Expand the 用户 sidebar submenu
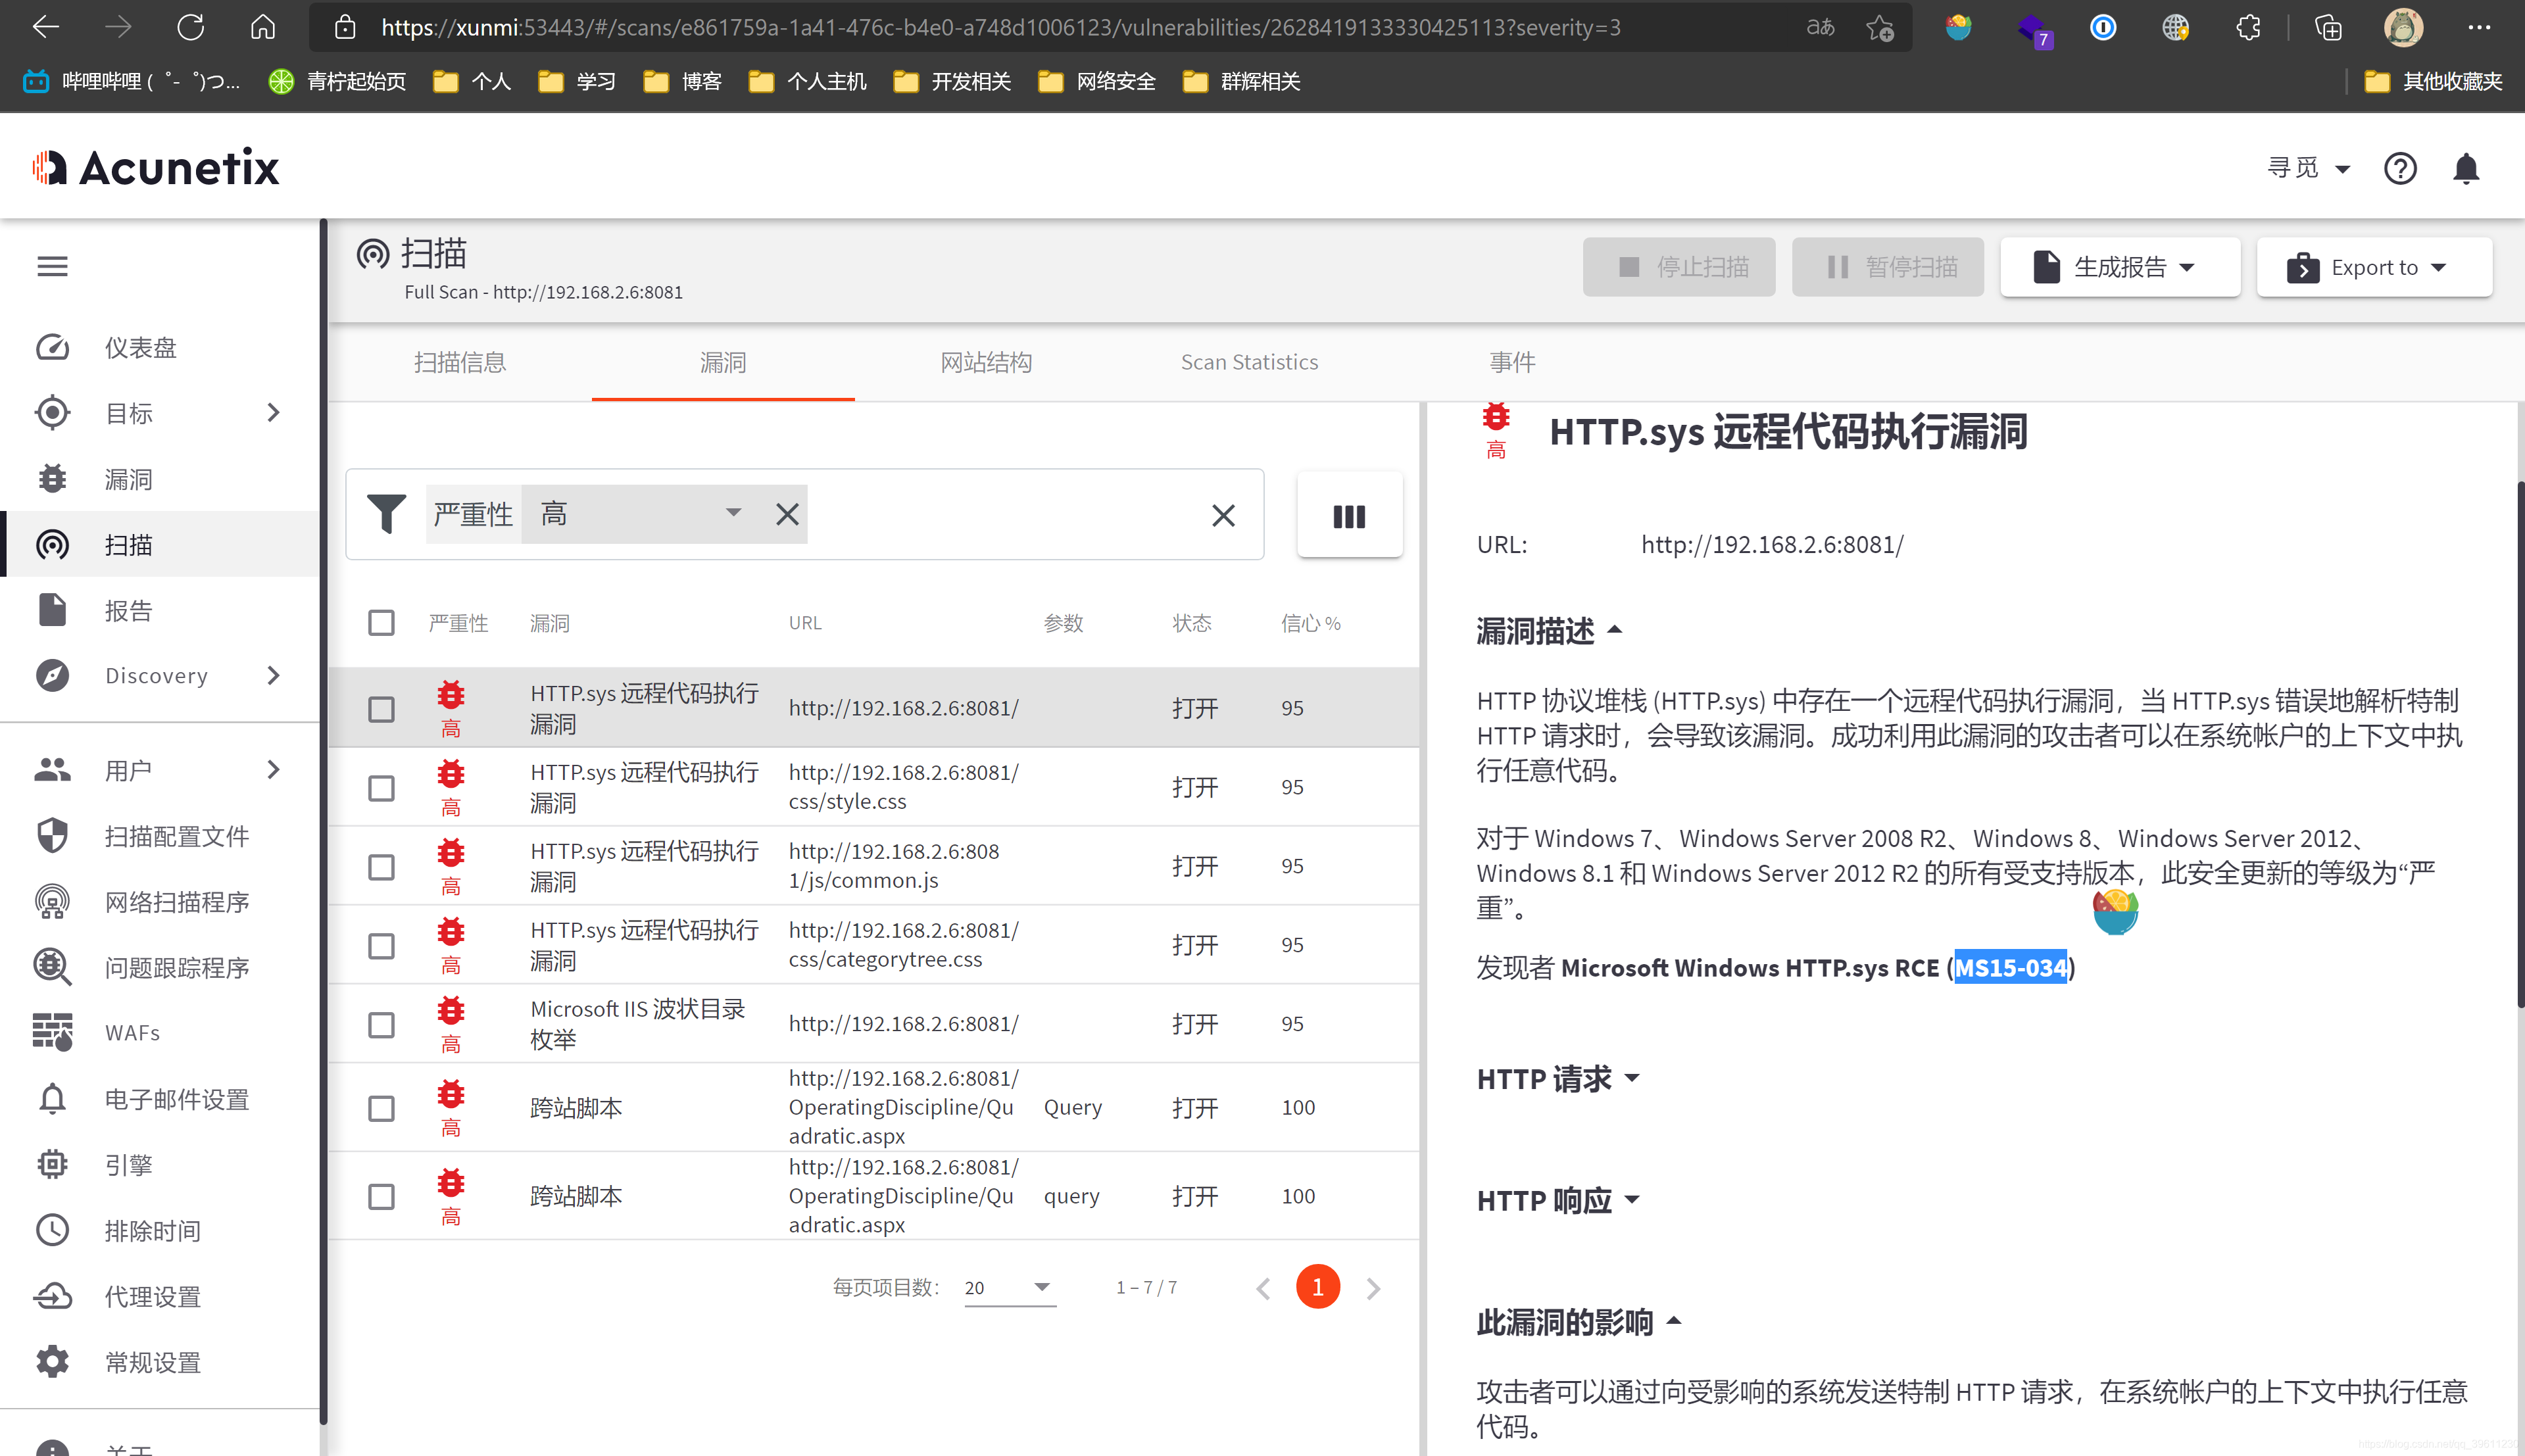 tap(273, 770)
